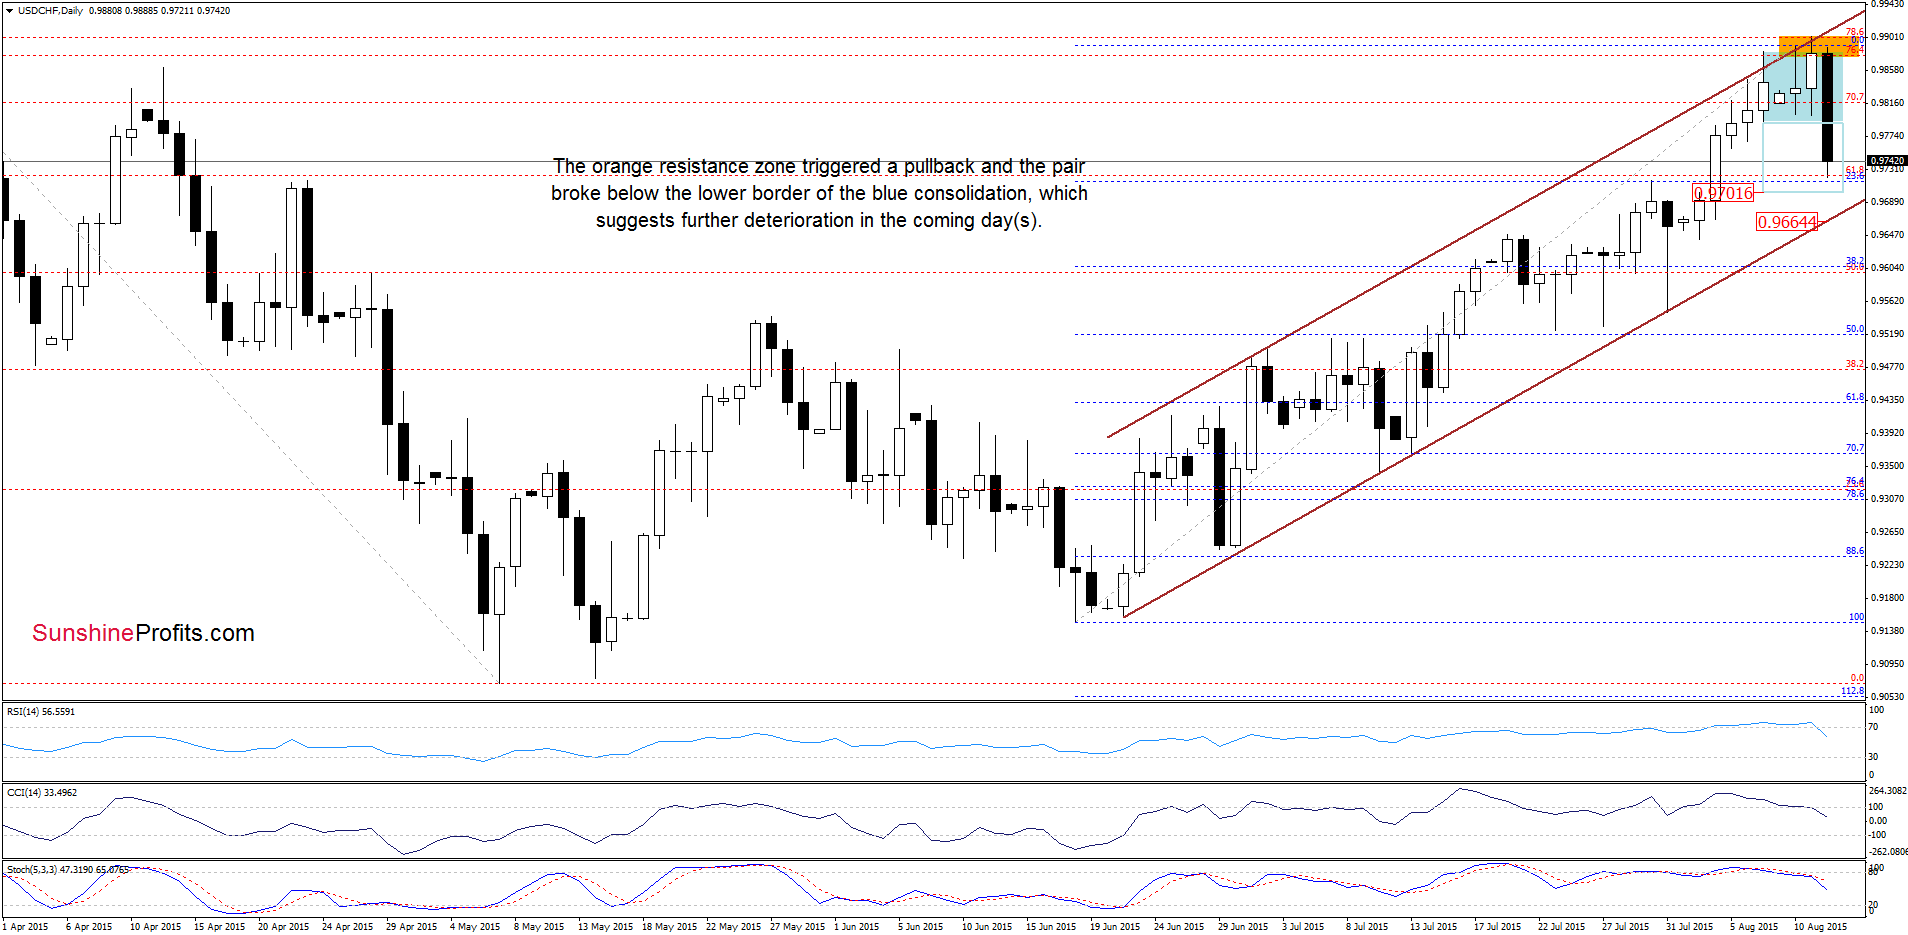Viewport: 1908px width, 935px height.
Task: Click the blue 112.8 Fibonacci level label
Action: point(1852,691)
